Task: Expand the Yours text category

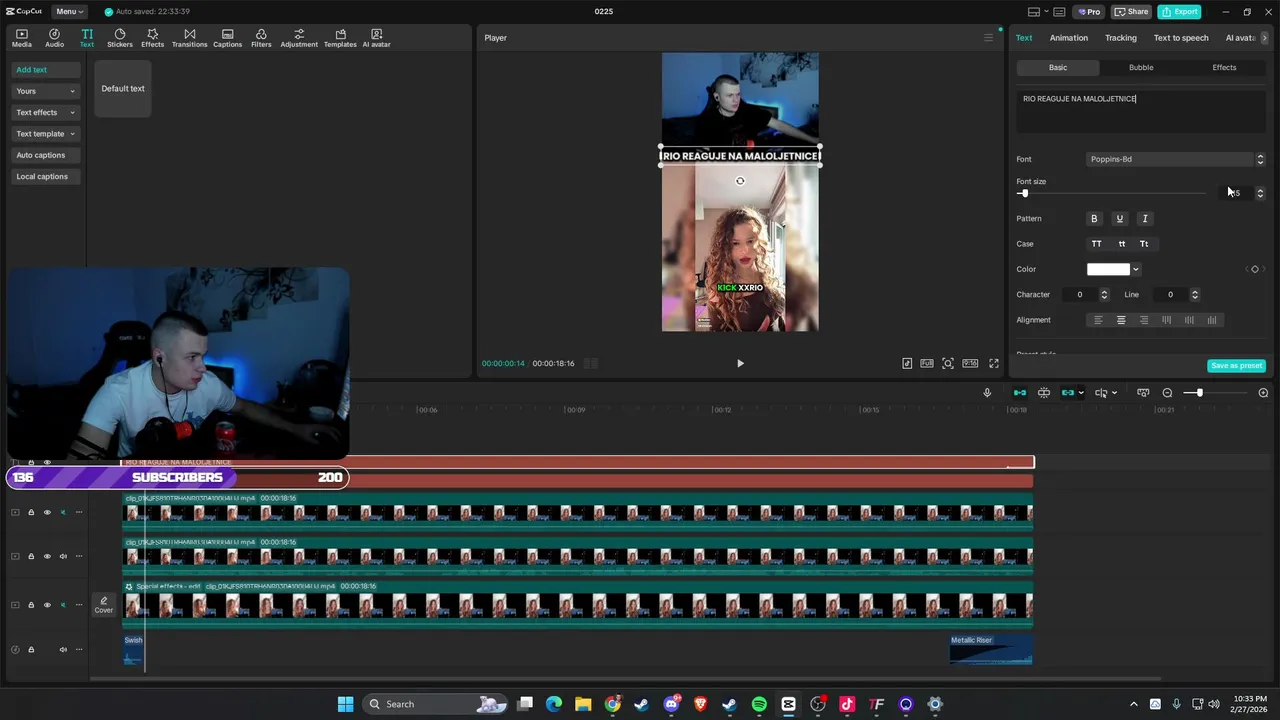Action: click(x=45, y=91)
